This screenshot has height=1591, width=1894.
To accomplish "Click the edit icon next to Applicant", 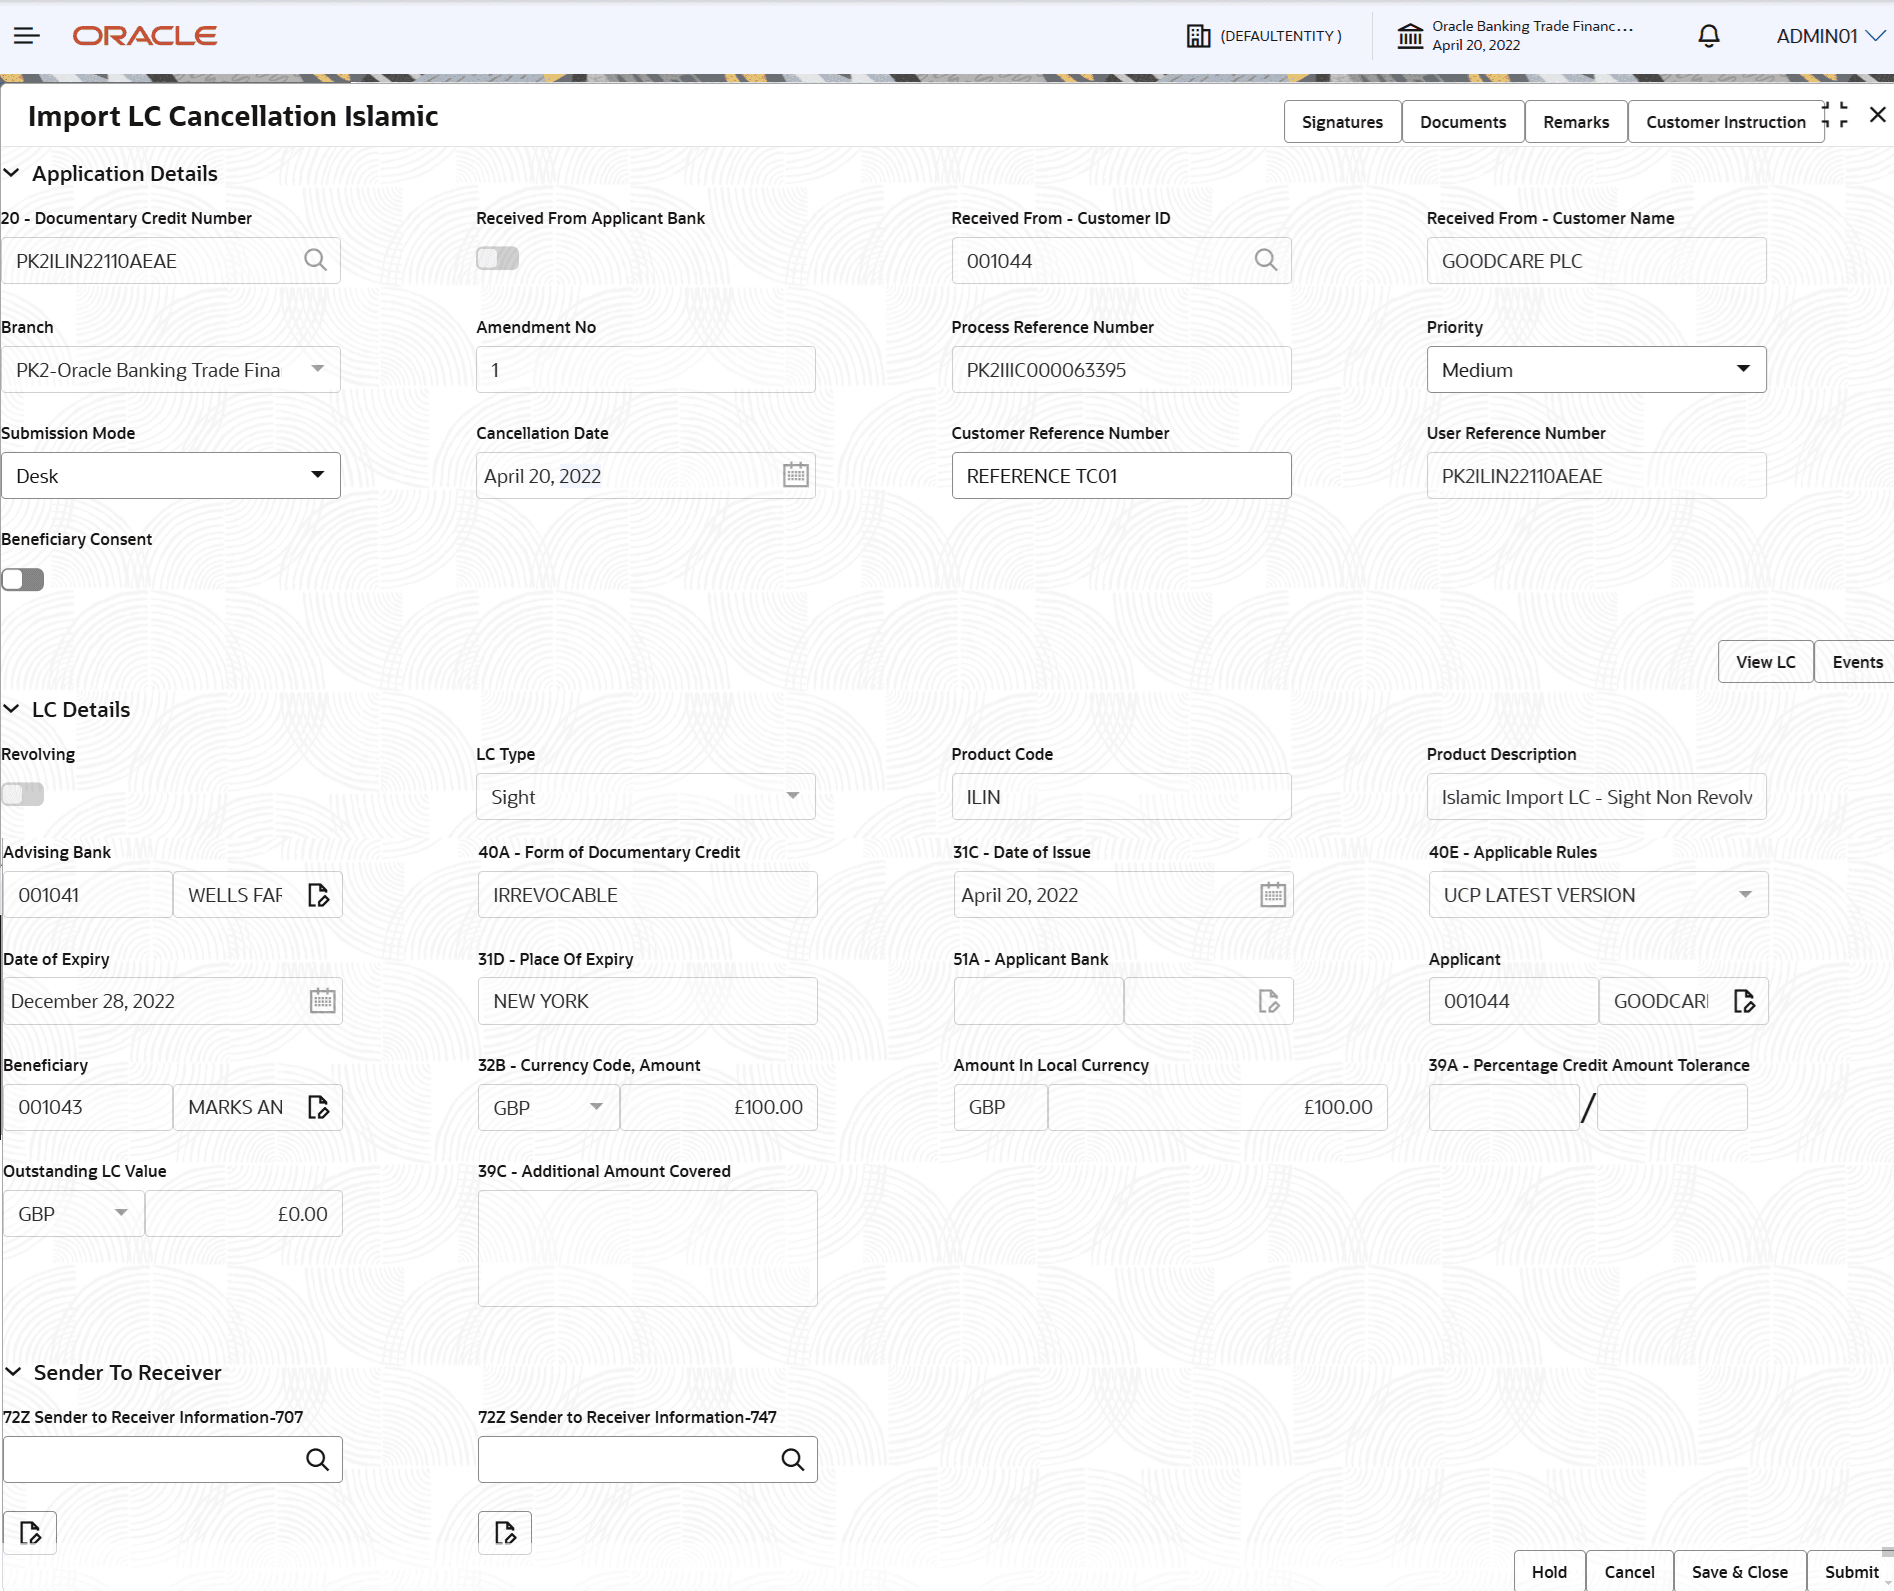I will pos(1746,1000).
